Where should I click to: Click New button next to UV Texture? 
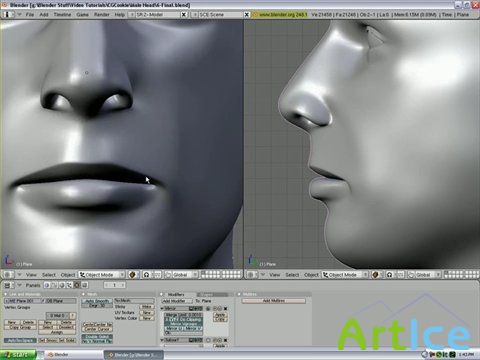pyautogui.click(x=147, y=313)
